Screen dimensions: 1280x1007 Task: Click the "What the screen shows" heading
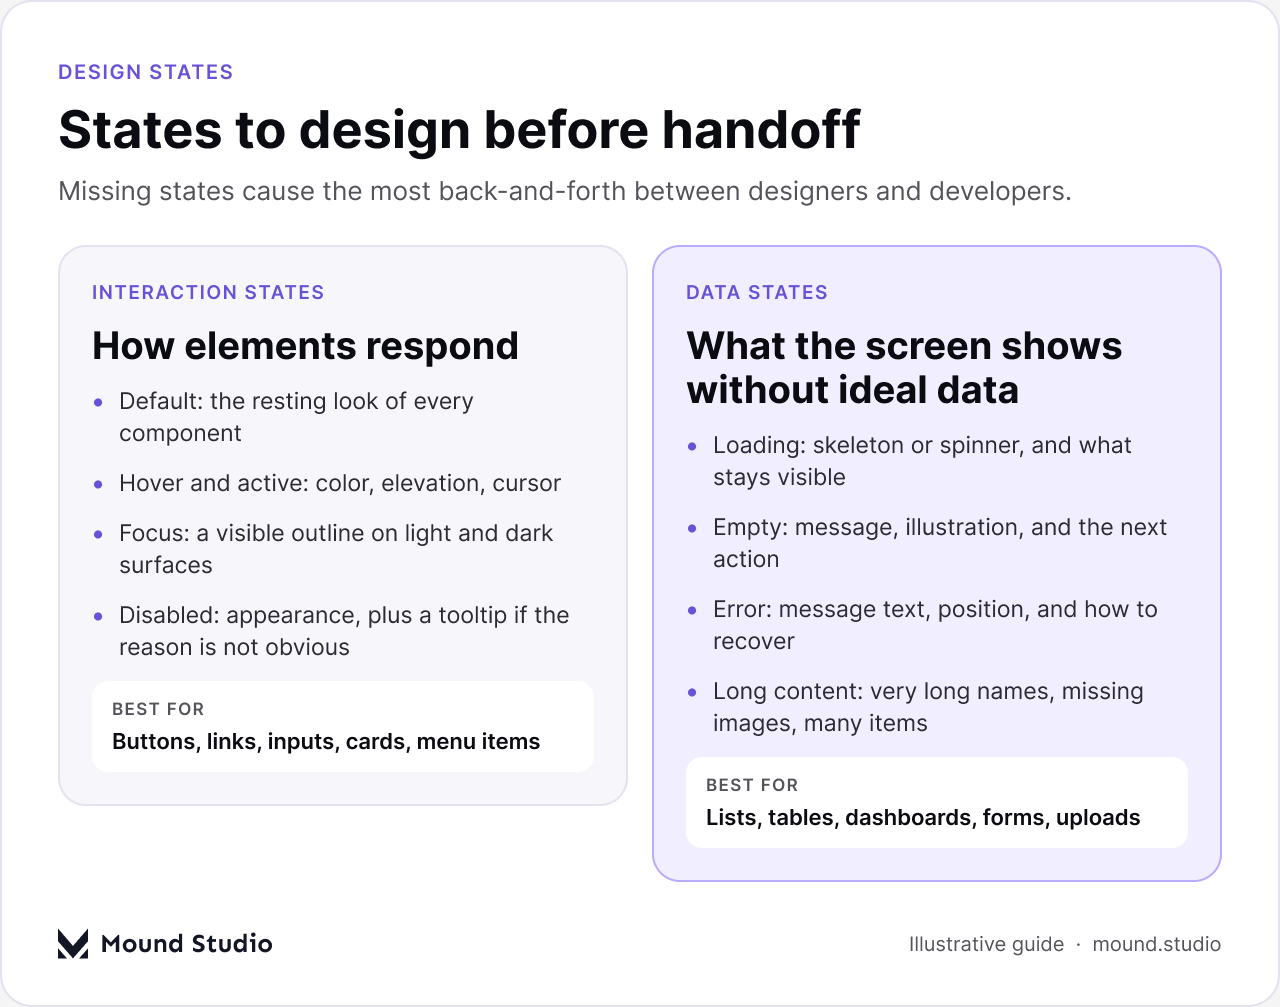coord(904,368)
